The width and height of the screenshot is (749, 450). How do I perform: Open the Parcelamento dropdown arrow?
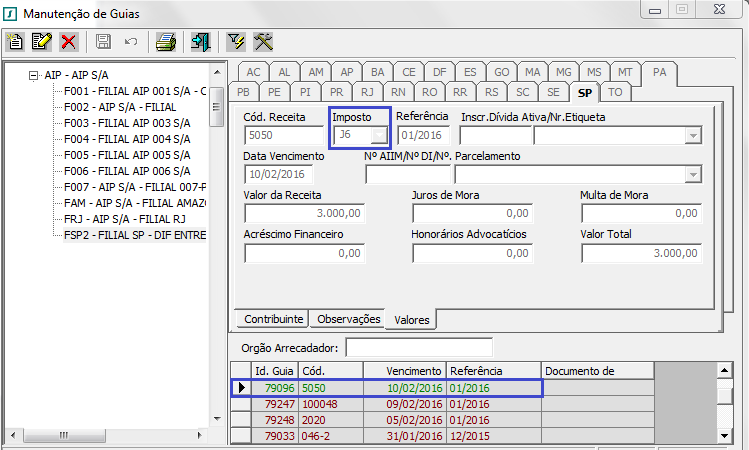pyautogui.click(x=691, y=175)
